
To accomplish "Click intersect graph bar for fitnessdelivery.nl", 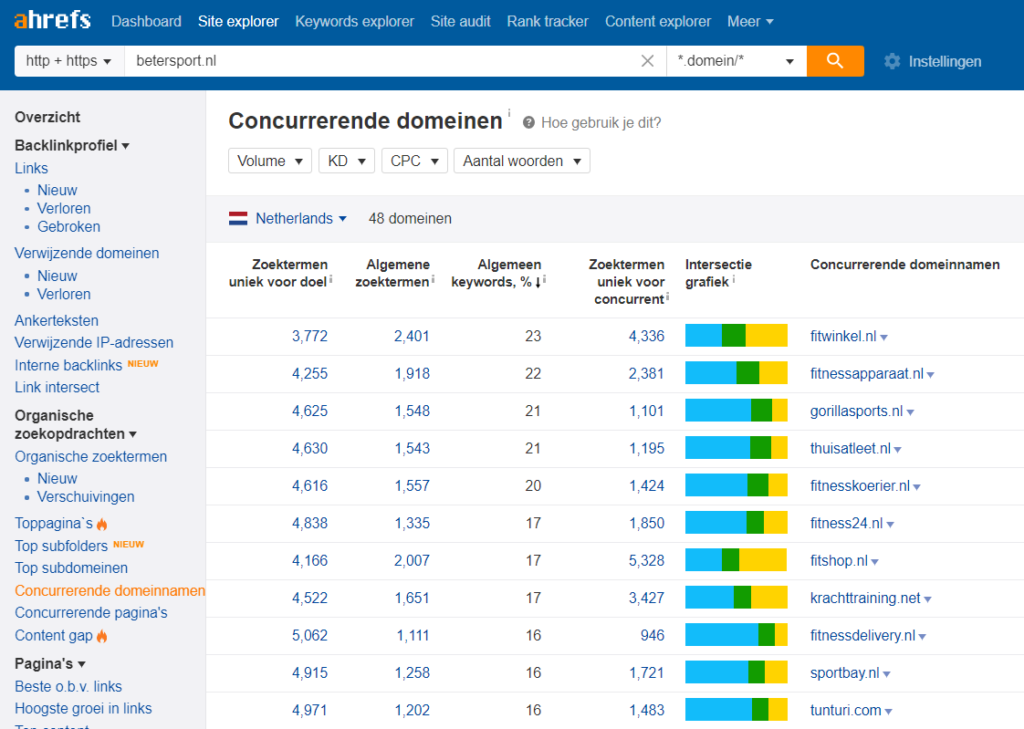I will click(x=736, y=635).
